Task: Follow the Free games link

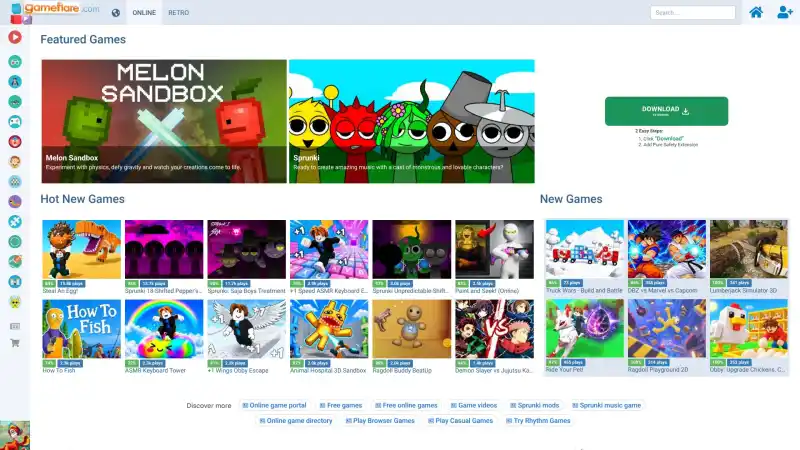Action: [x=341, y=405]
